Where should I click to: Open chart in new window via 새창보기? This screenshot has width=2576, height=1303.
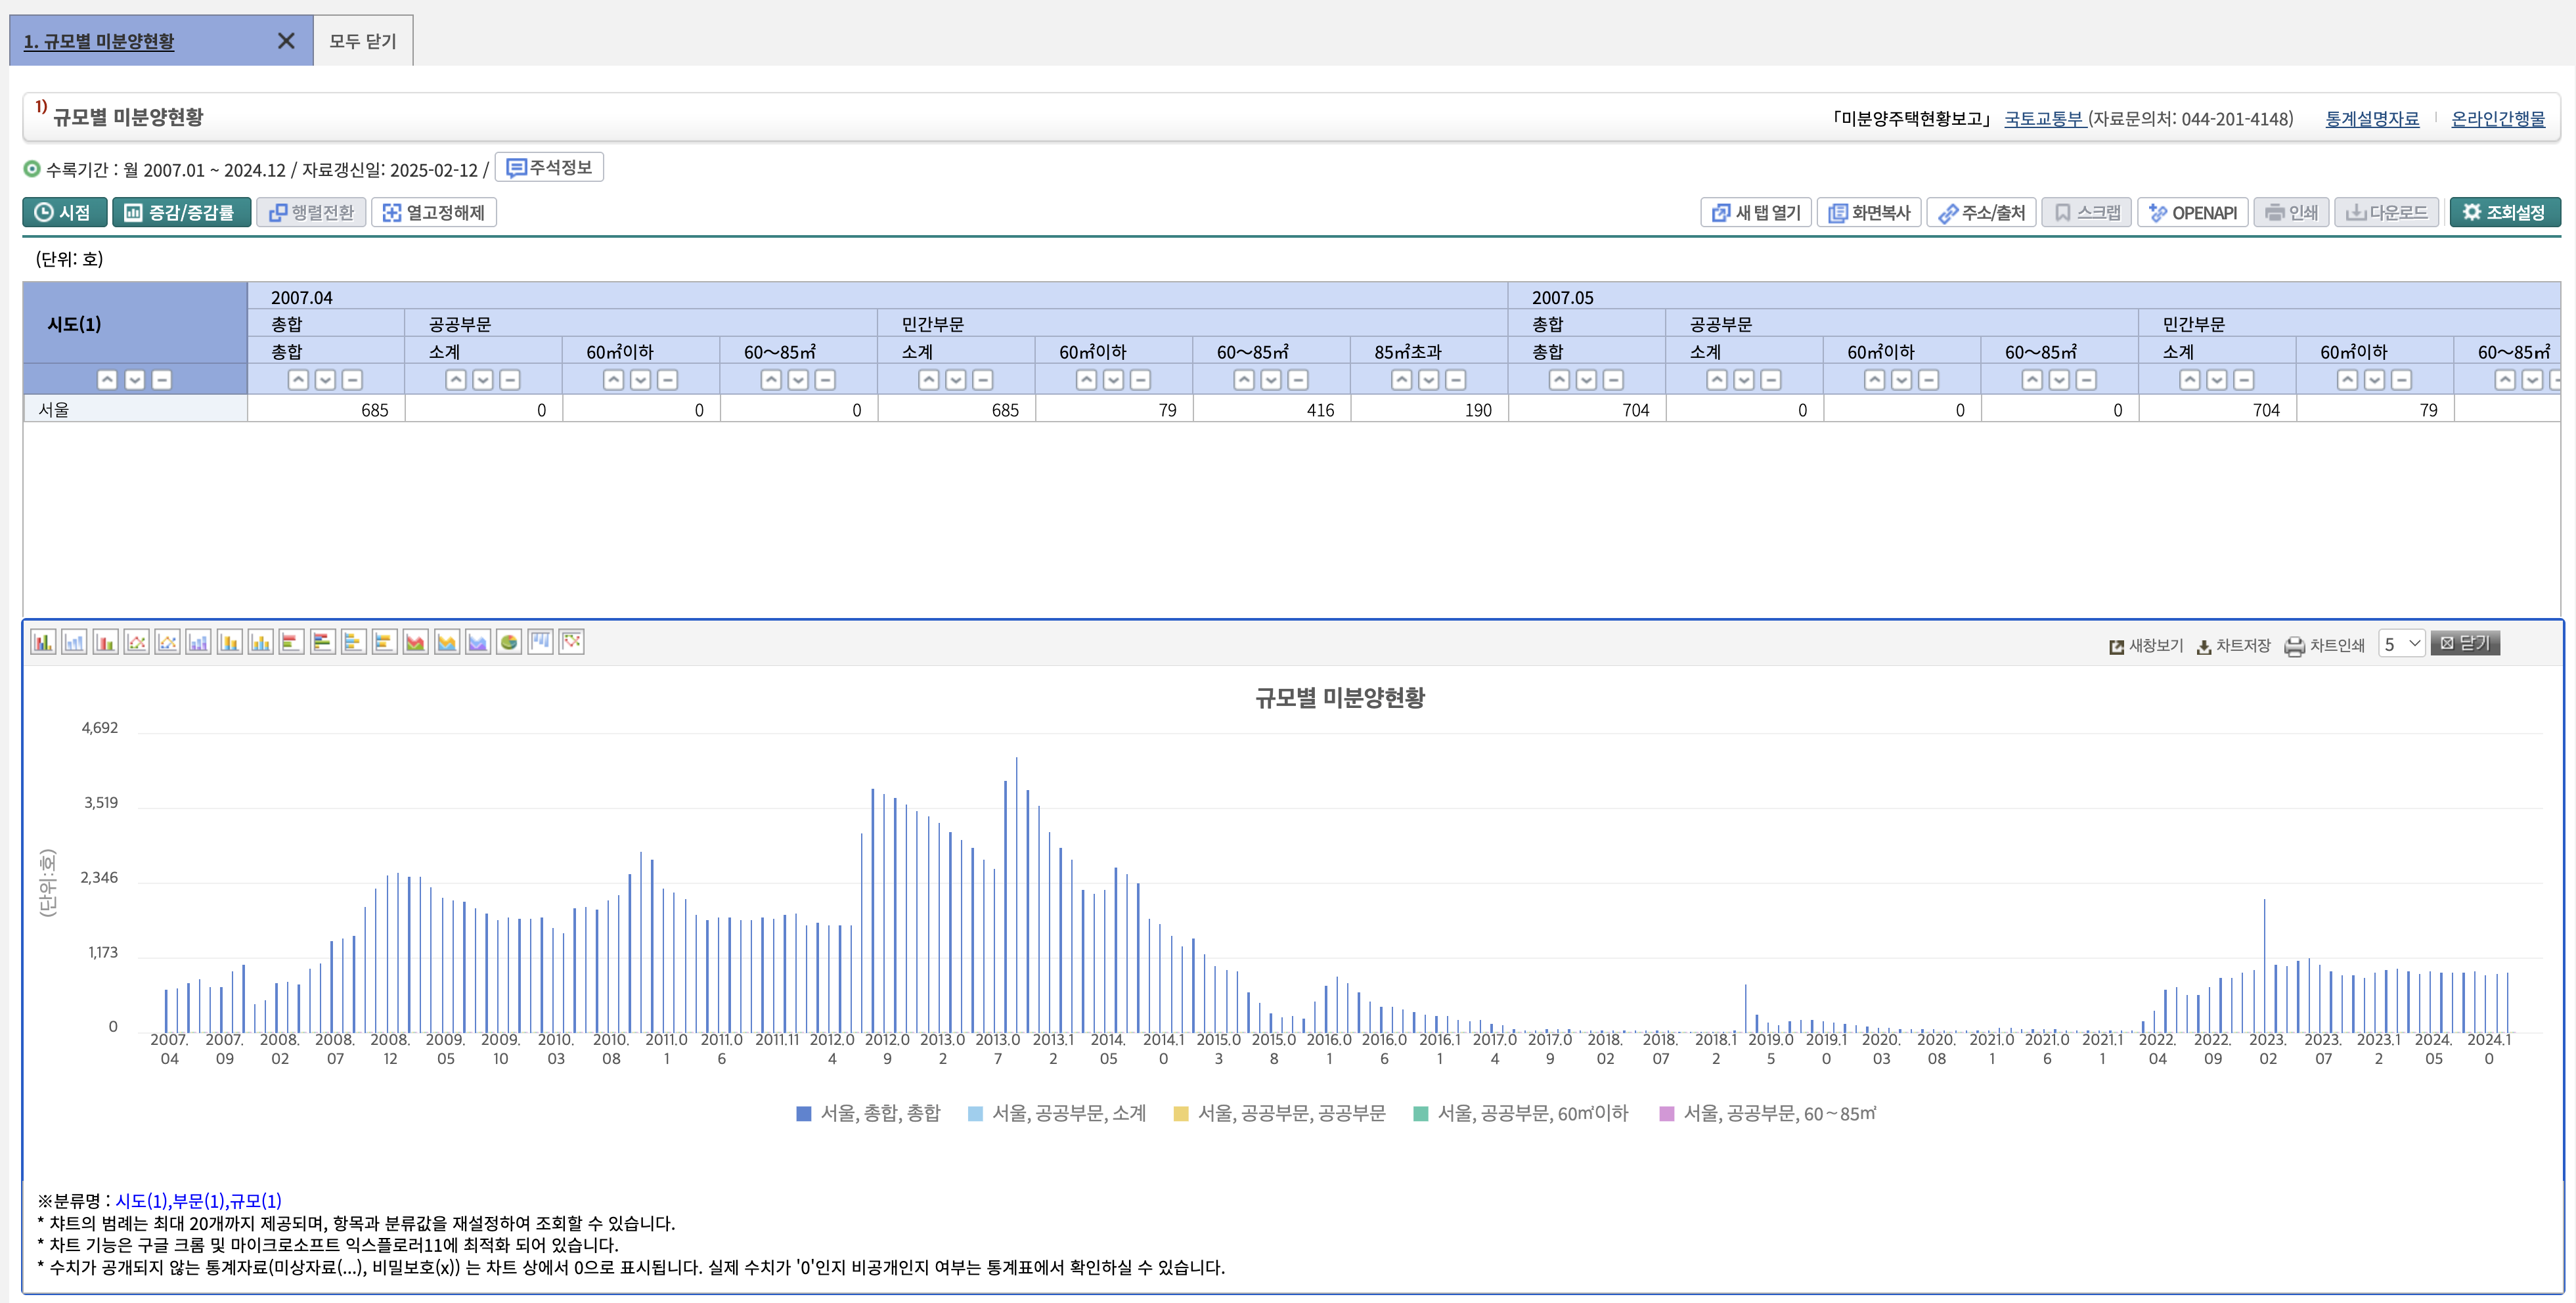(x=2146, y=645)
